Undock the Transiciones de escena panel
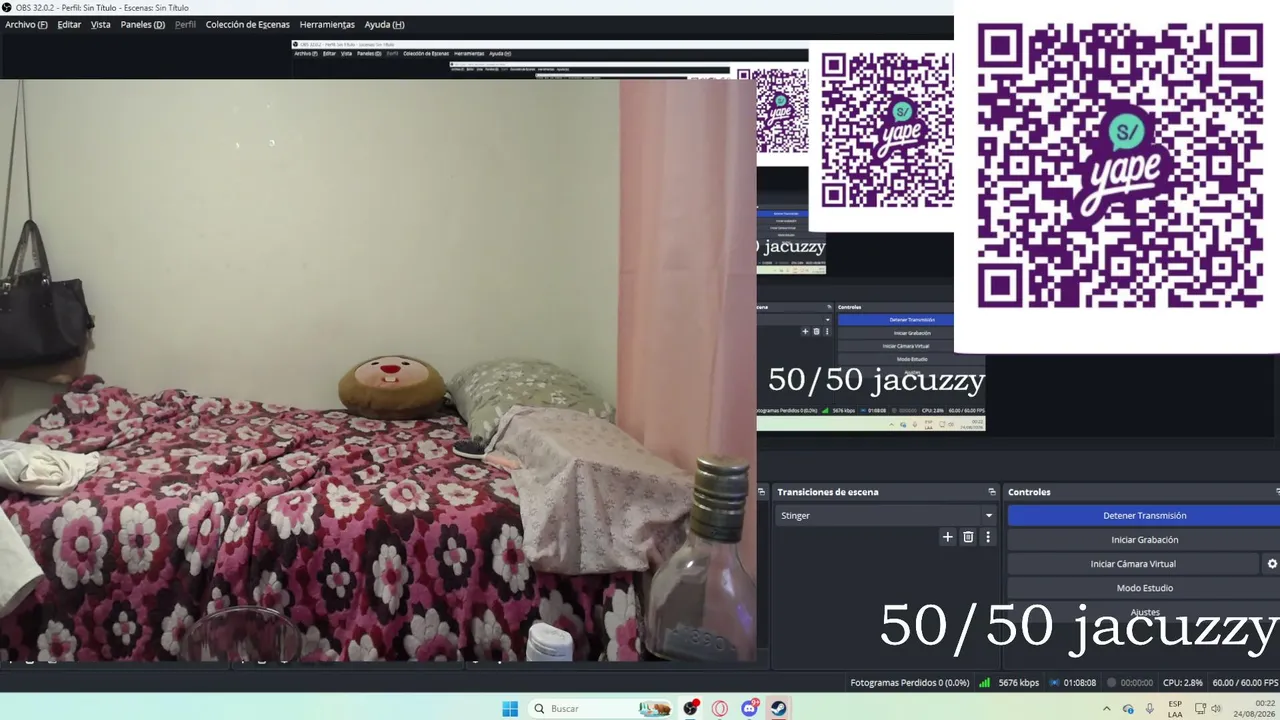1280x720 pixels. (992, 492)
